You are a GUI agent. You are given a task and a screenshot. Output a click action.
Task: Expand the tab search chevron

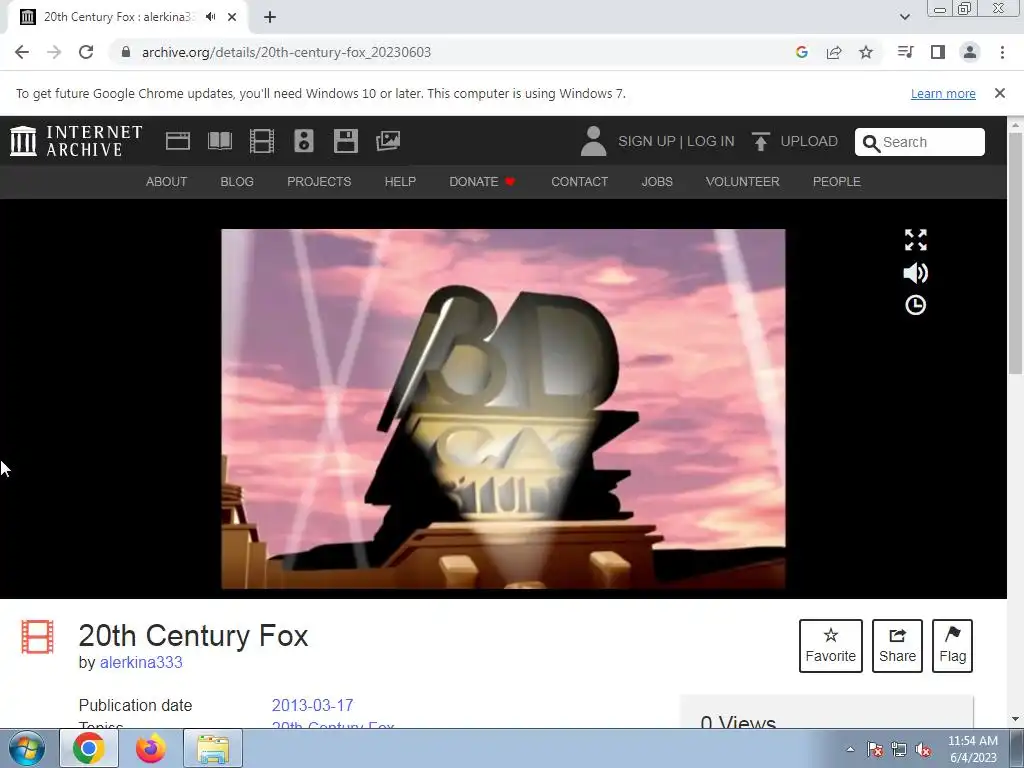click(x=904, y=17)
